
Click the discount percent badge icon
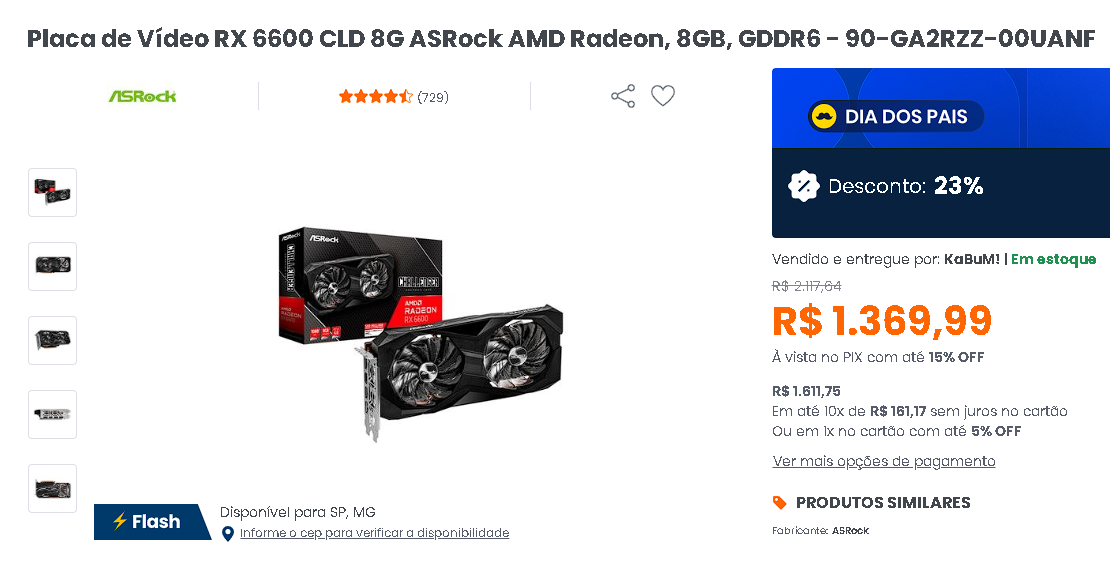coord(803,186)
